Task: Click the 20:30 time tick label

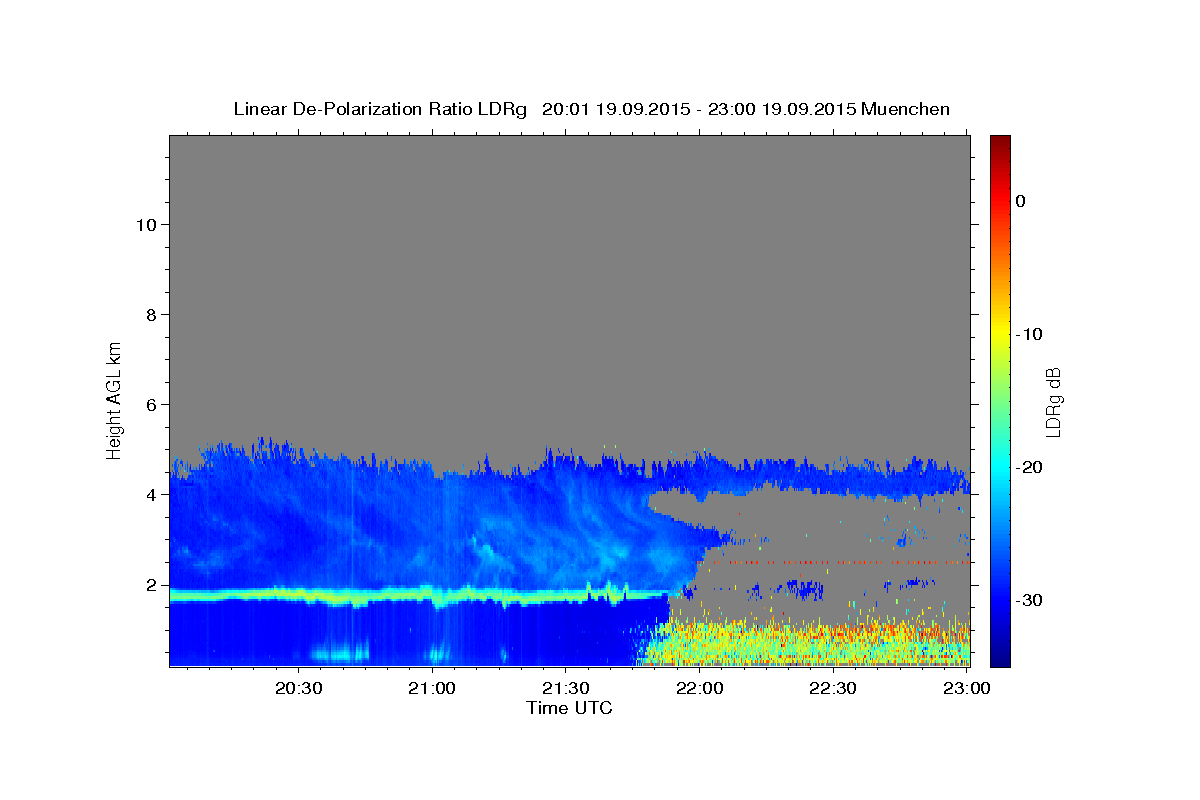Action: 299,688
